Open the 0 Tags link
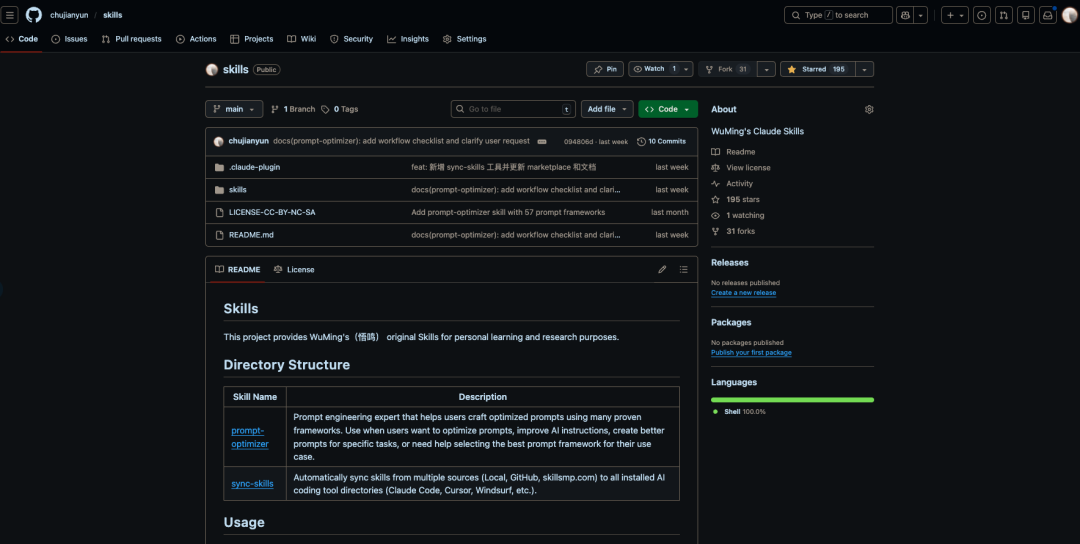Viewport: 1080px width, 544px height. click(340, 109)
